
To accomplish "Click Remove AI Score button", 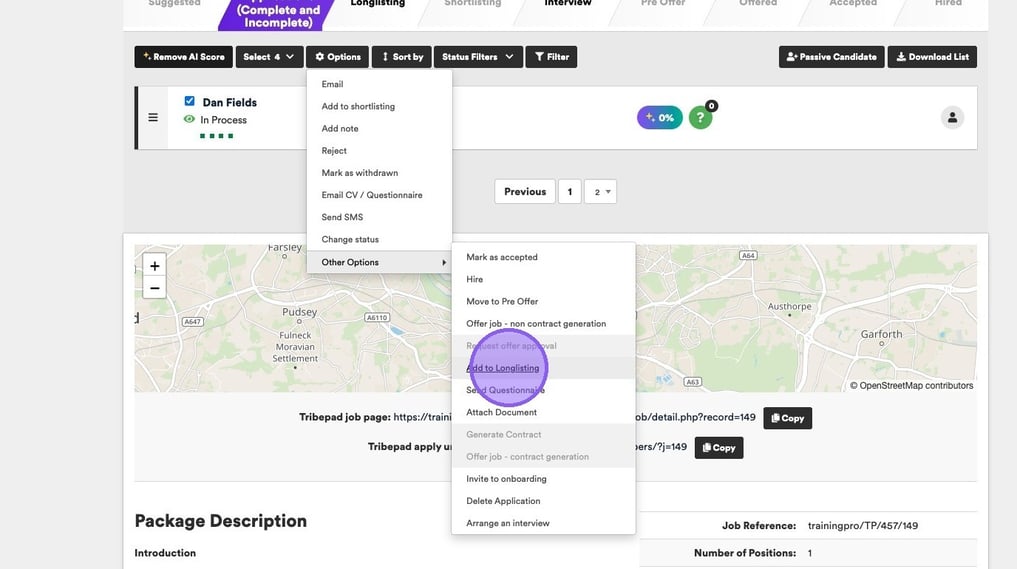I will 183,57.
